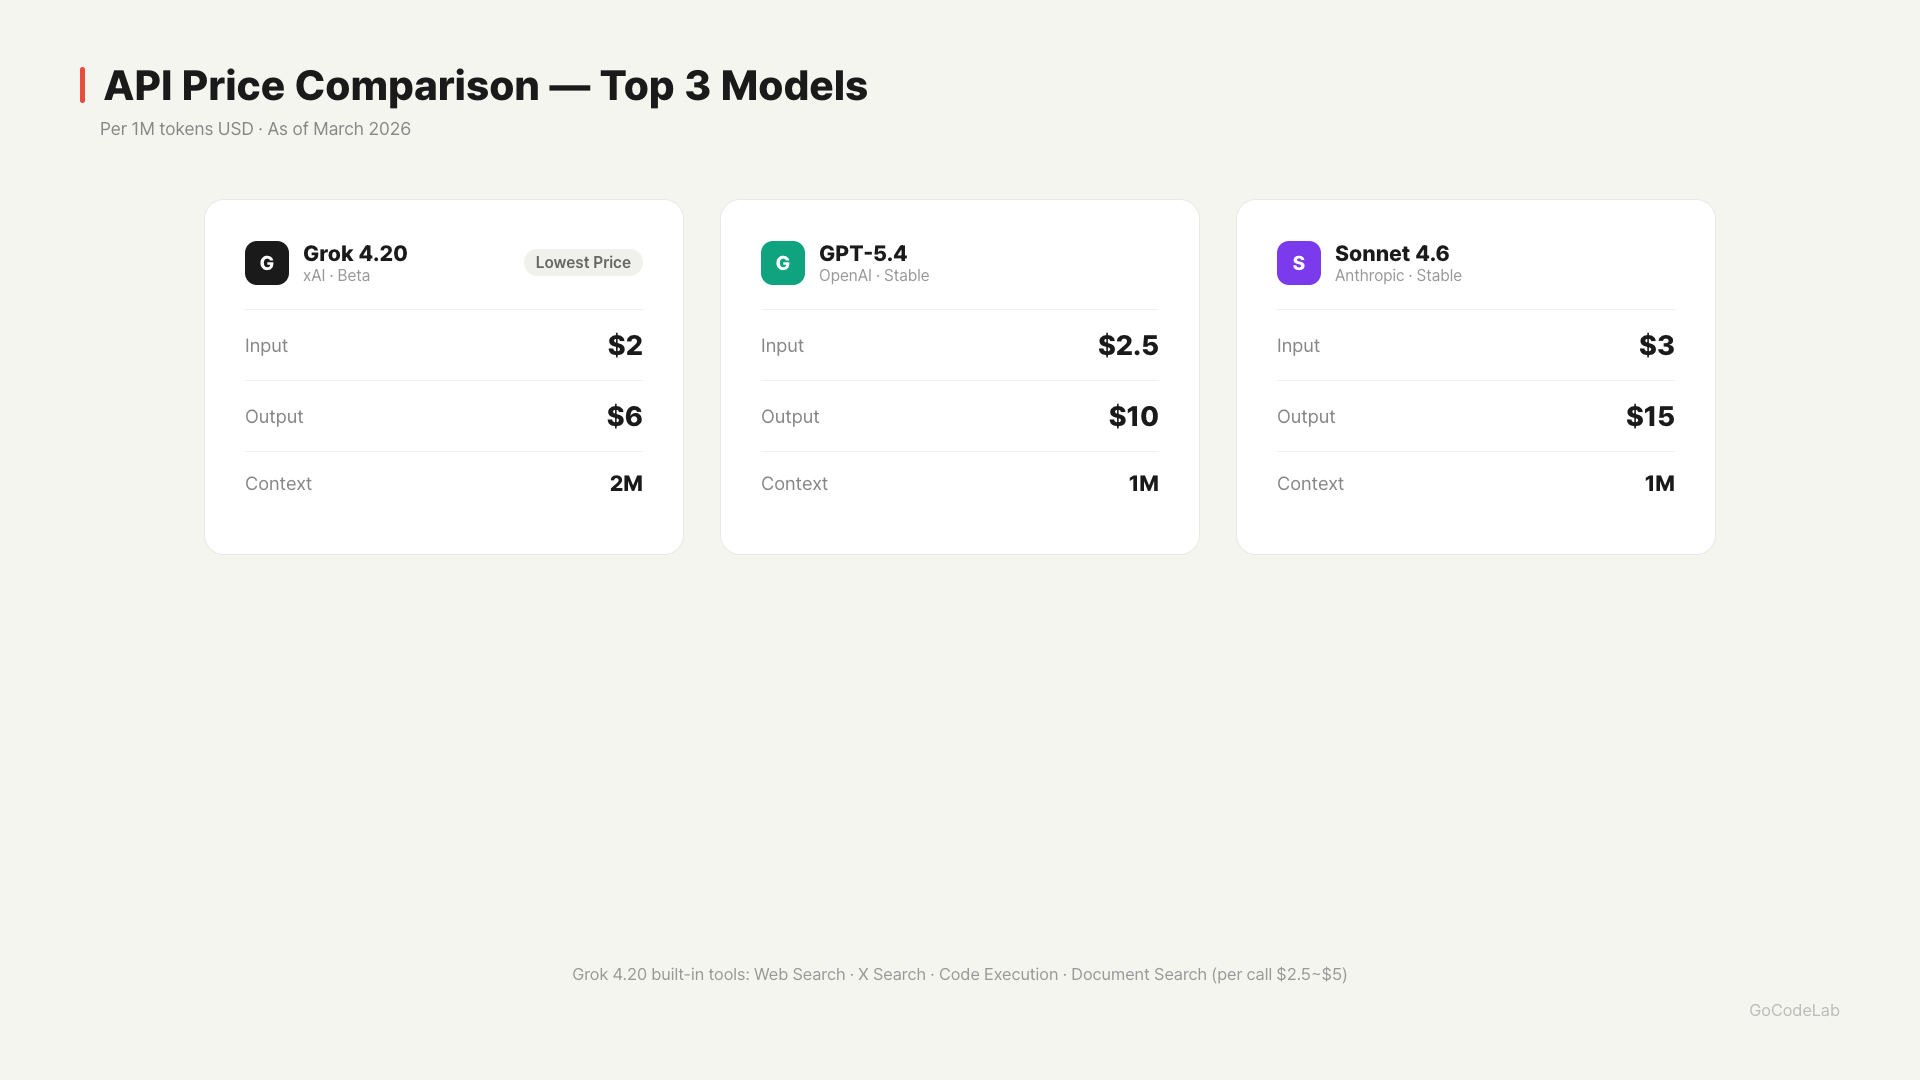Click the "As of March 2026" subtitle
The height and width of the screenshot is (1080, 1920).
click(339, 129)
